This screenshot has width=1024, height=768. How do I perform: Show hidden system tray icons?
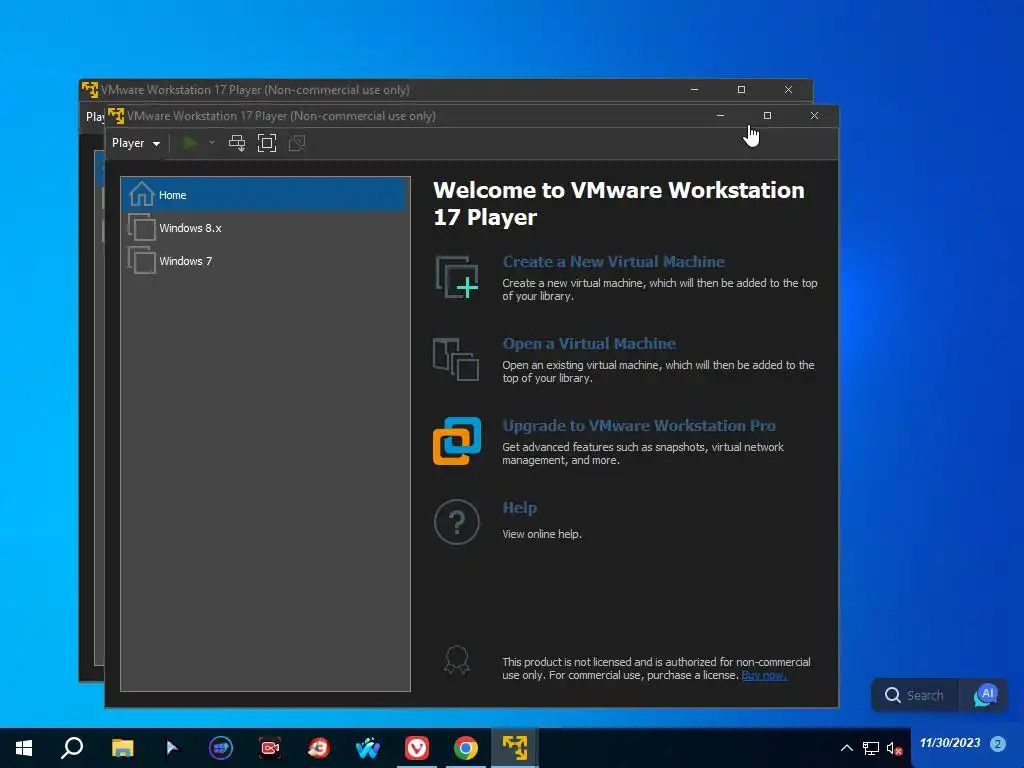tap(847, 748)
